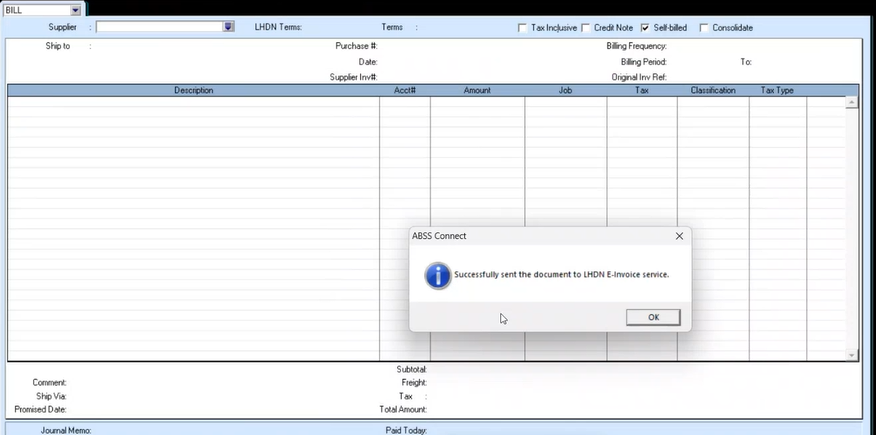This screenshot has height=435, width=876.
Task: Click the ABSS Connect dialog title bar
Action: [x=530, y=236]
